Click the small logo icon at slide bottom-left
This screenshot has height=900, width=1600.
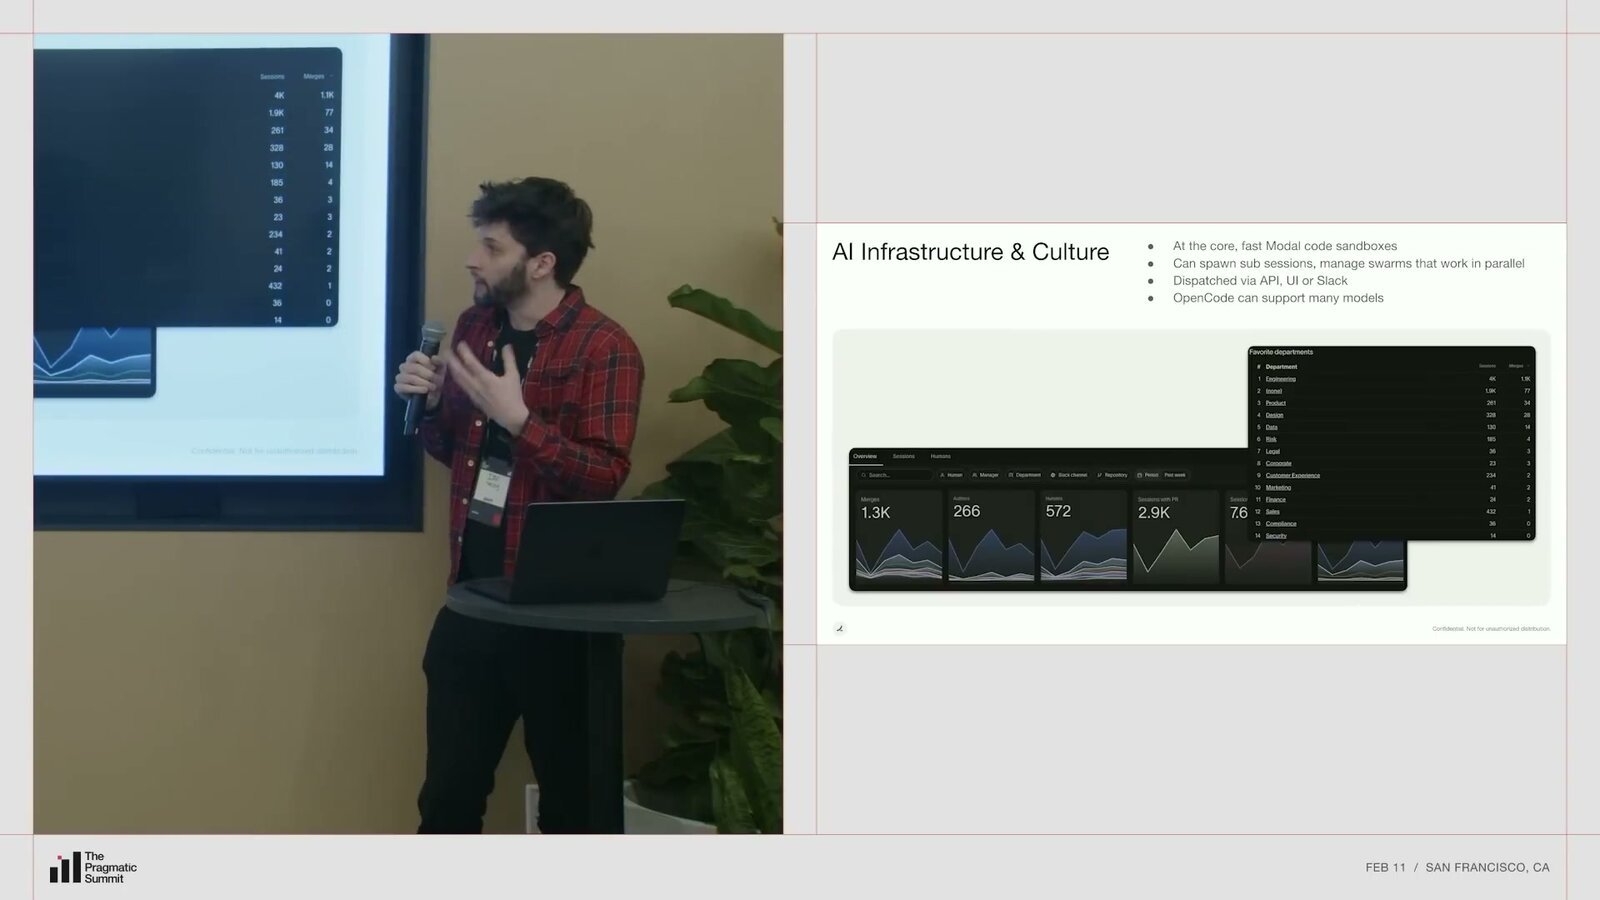(x=839, y=628)
